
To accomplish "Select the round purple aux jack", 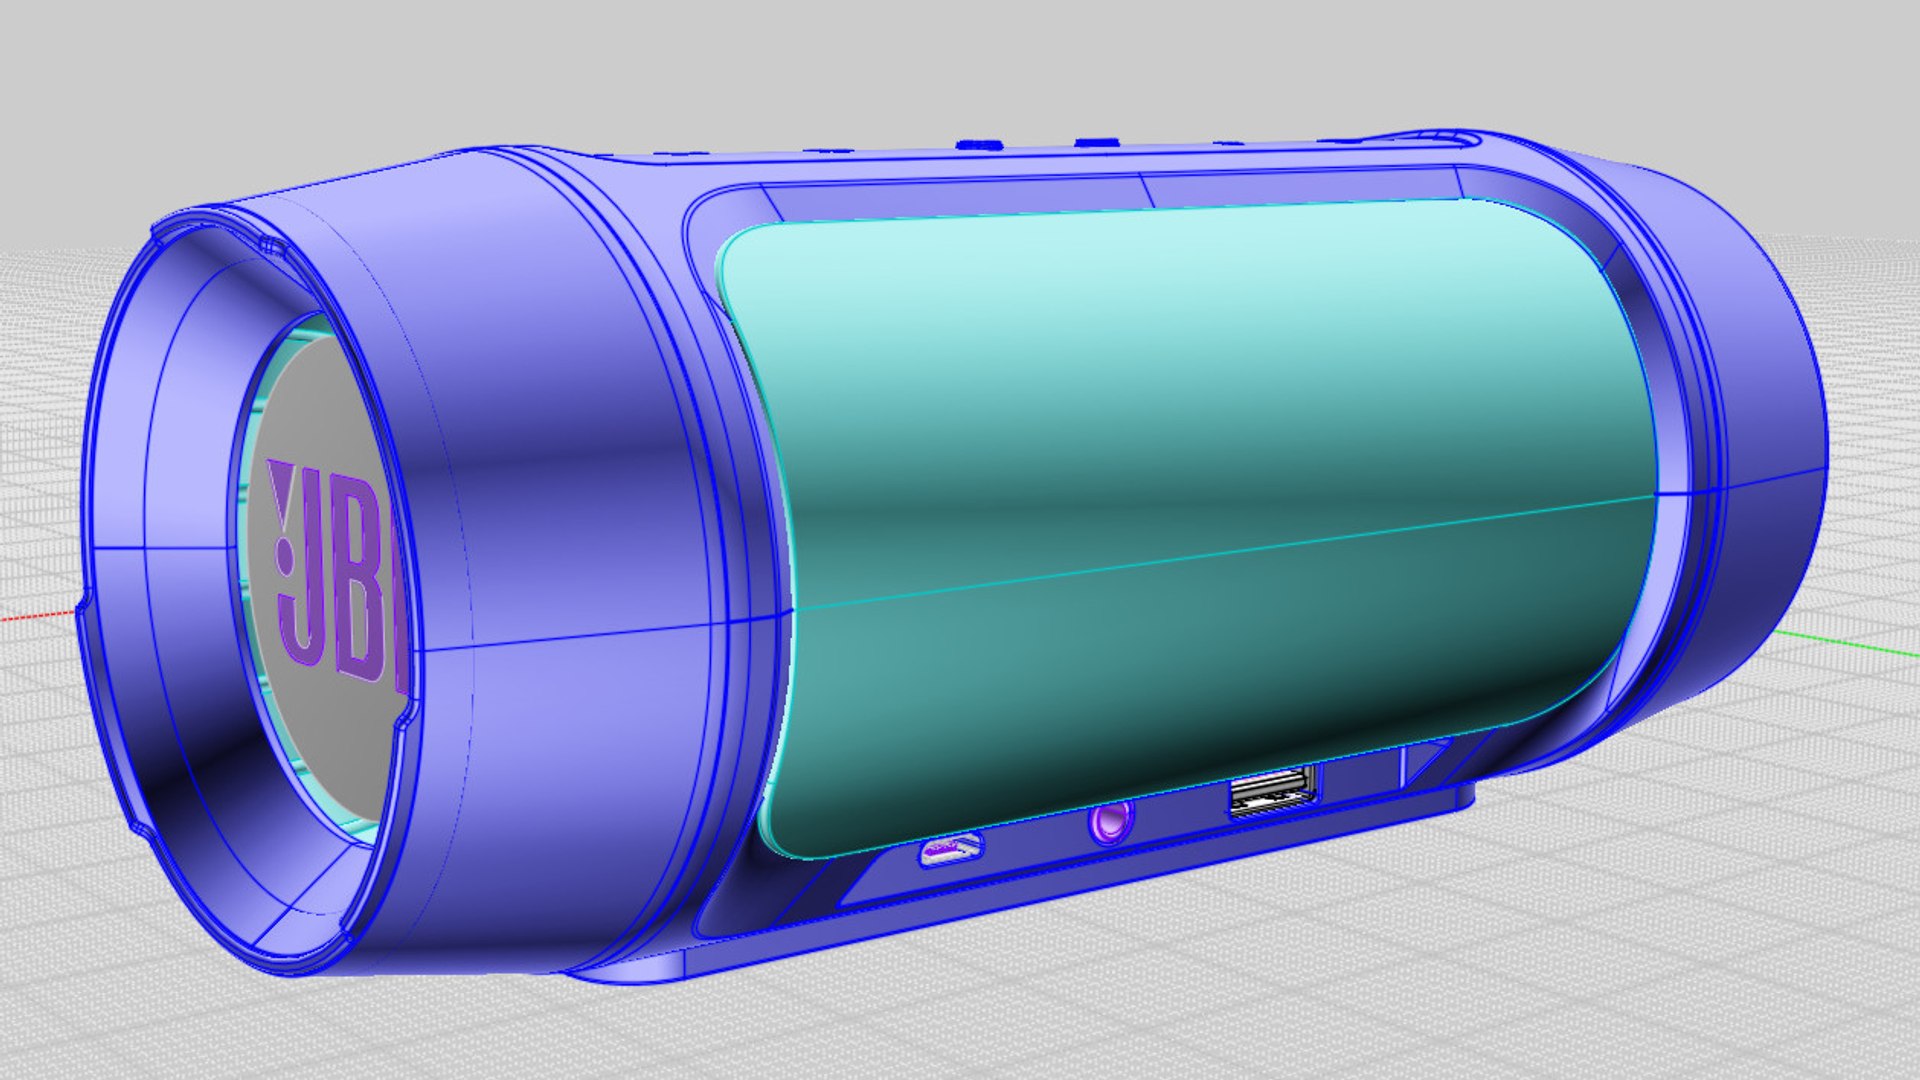I will (x=1112, y=821).
